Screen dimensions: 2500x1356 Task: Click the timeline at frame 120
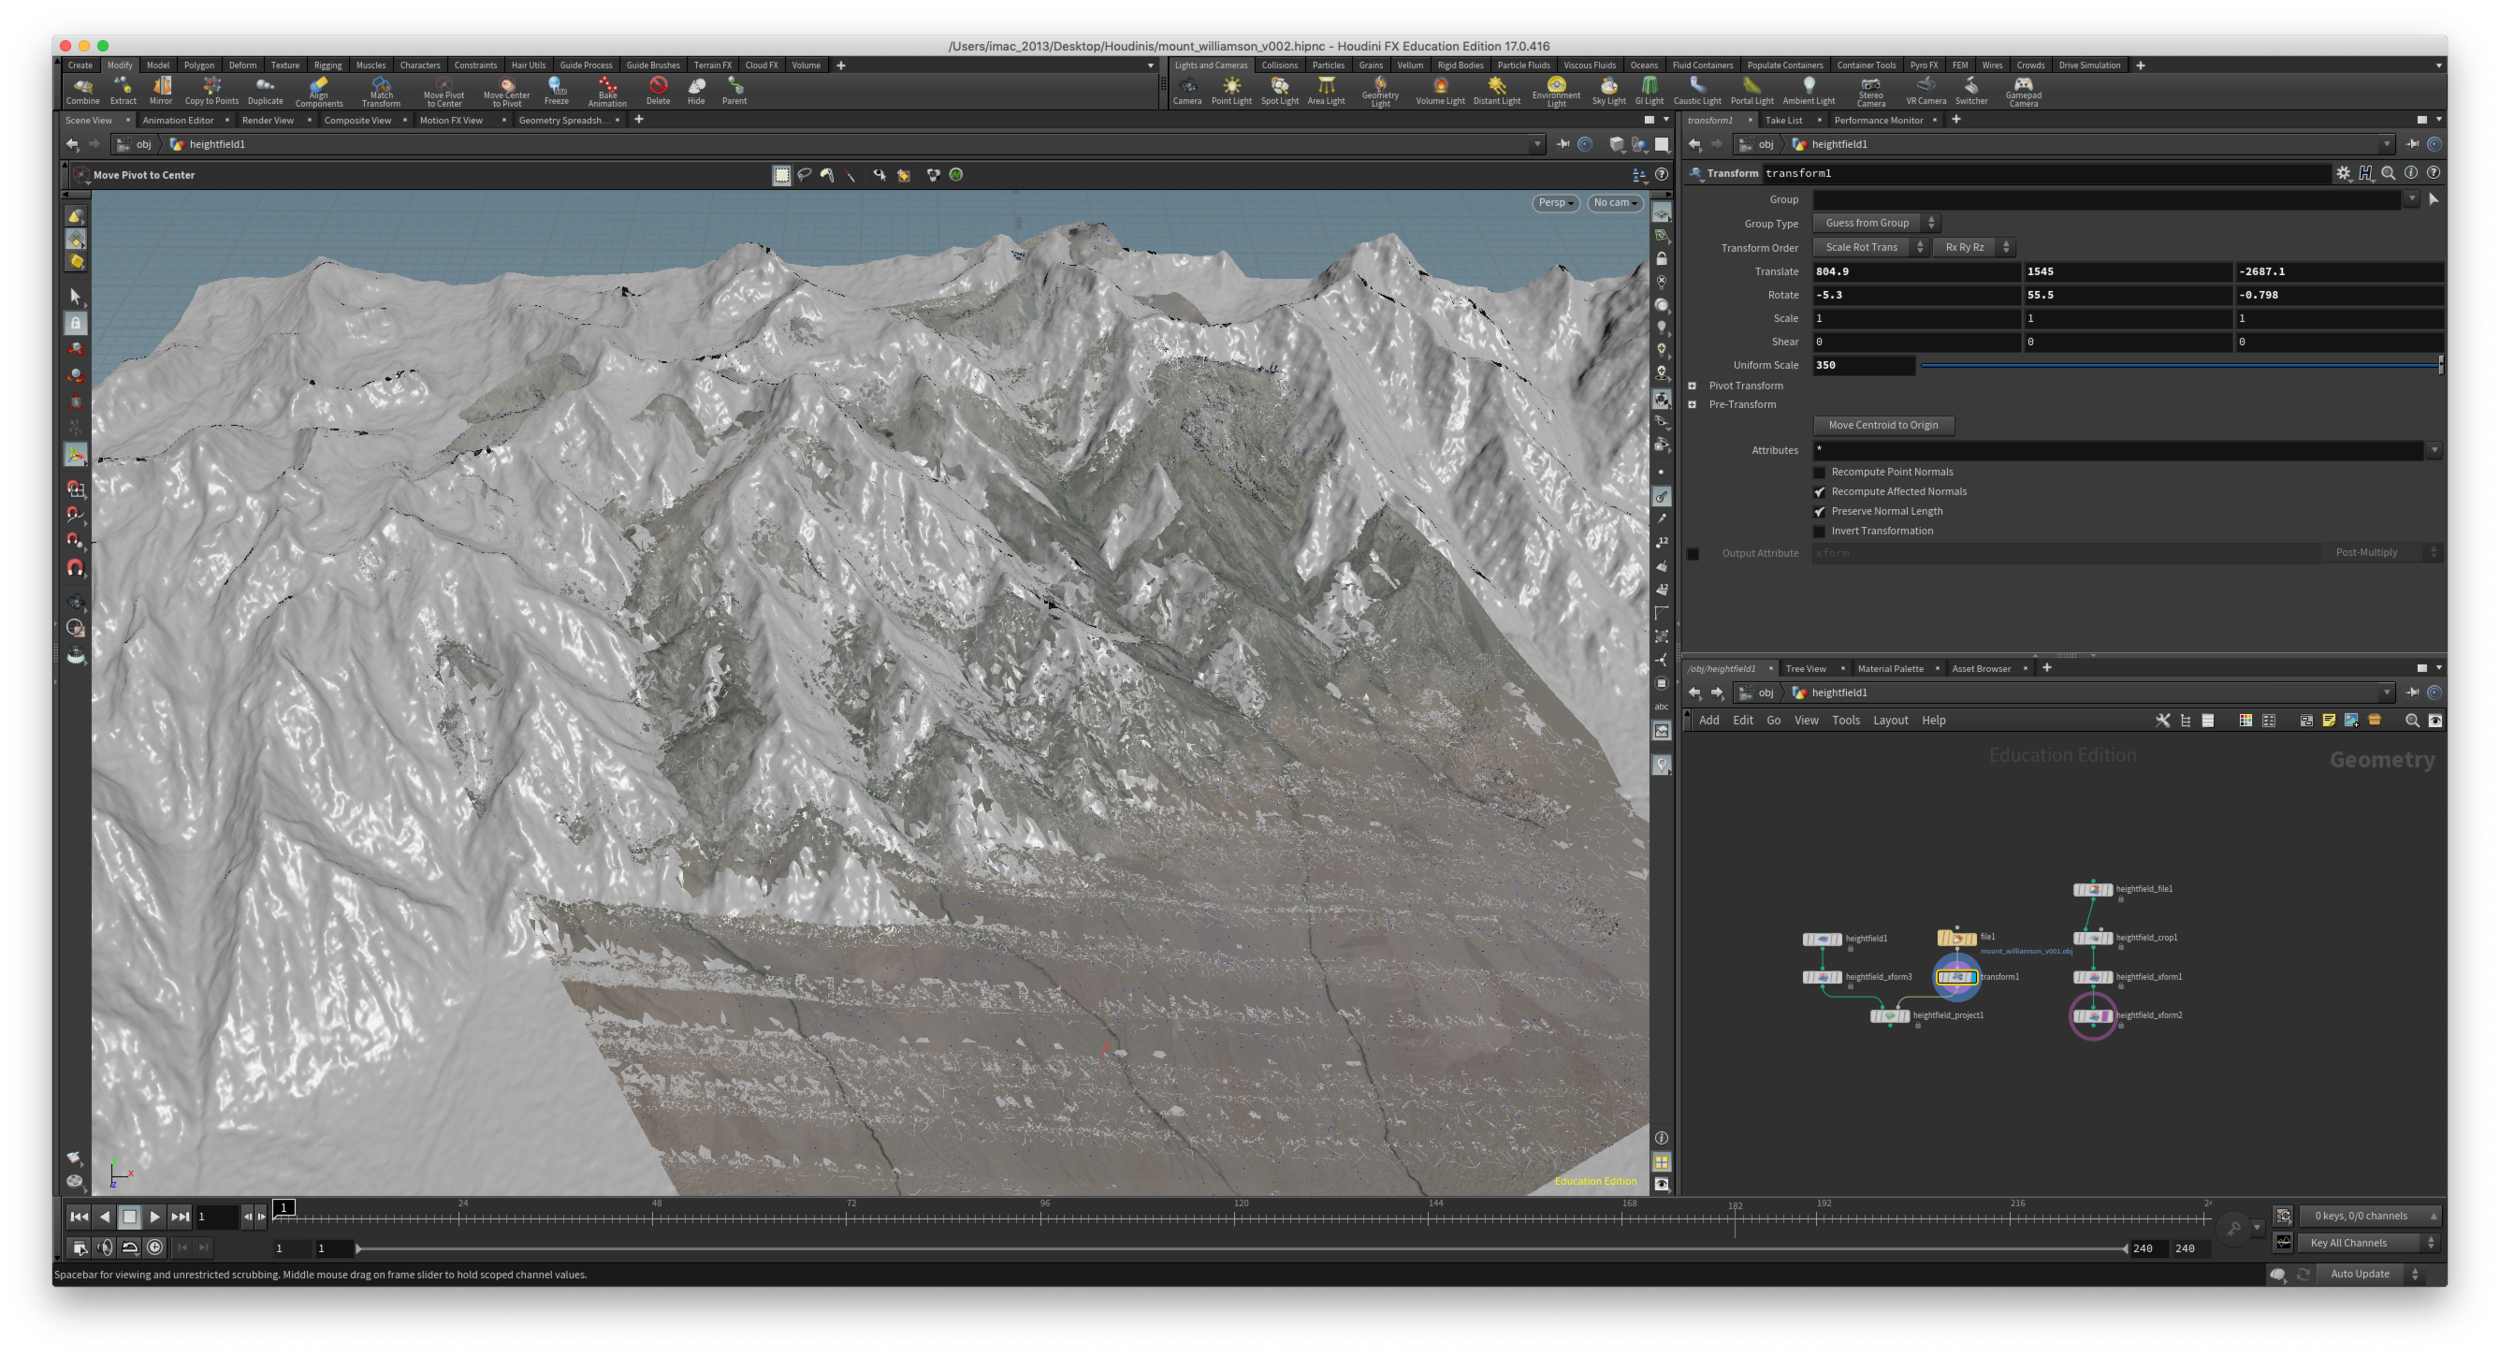pyautogui.click(x=1240, y=1218)
